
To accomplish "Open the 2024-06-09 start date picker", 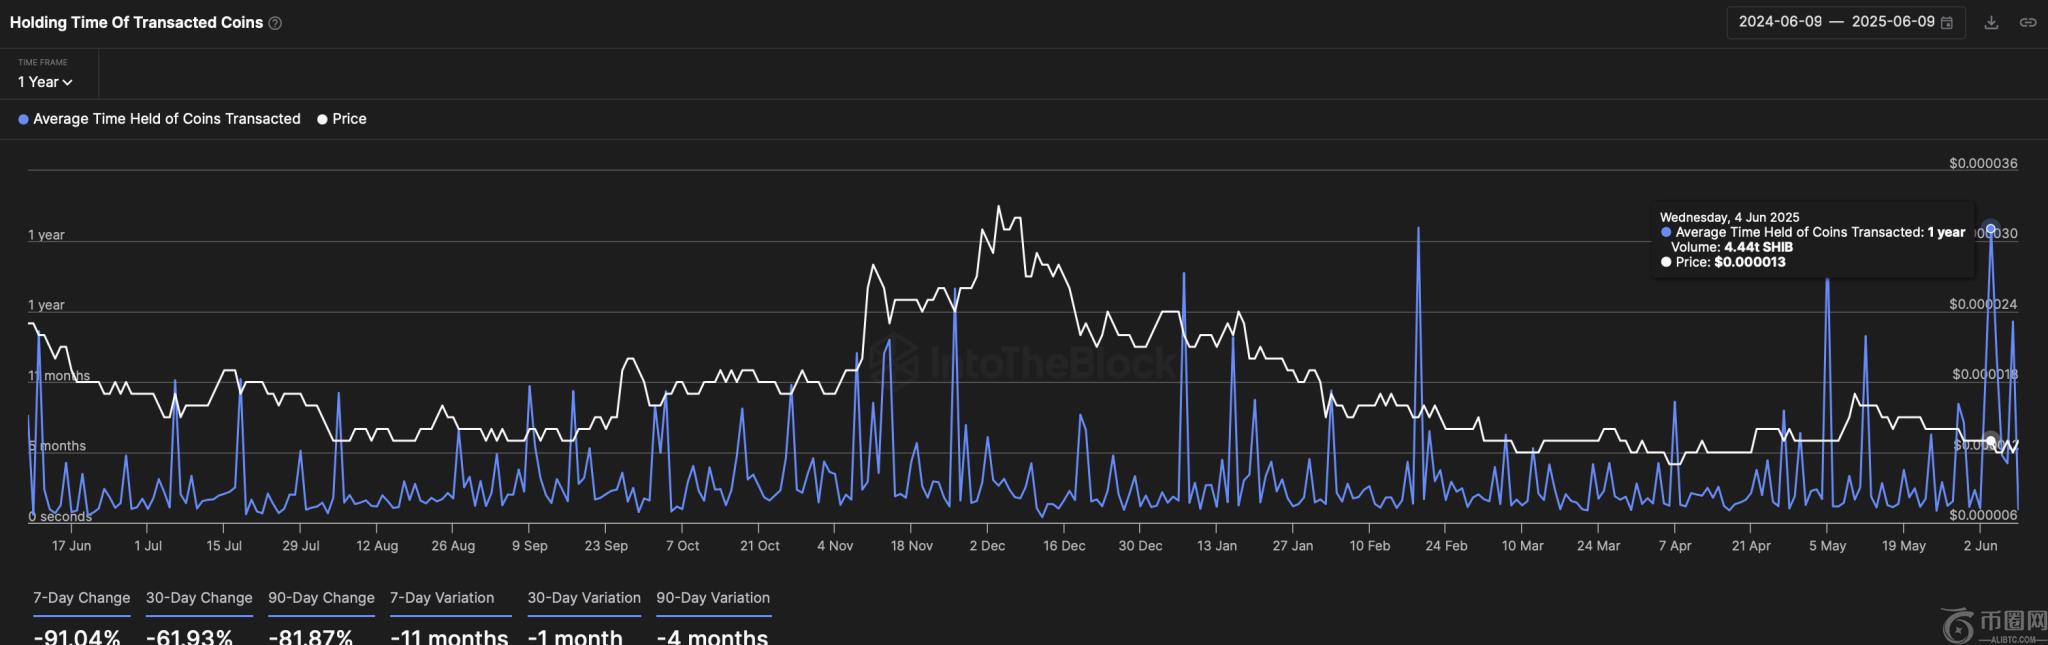I will pyautogui.click(x=1780, y=22).
